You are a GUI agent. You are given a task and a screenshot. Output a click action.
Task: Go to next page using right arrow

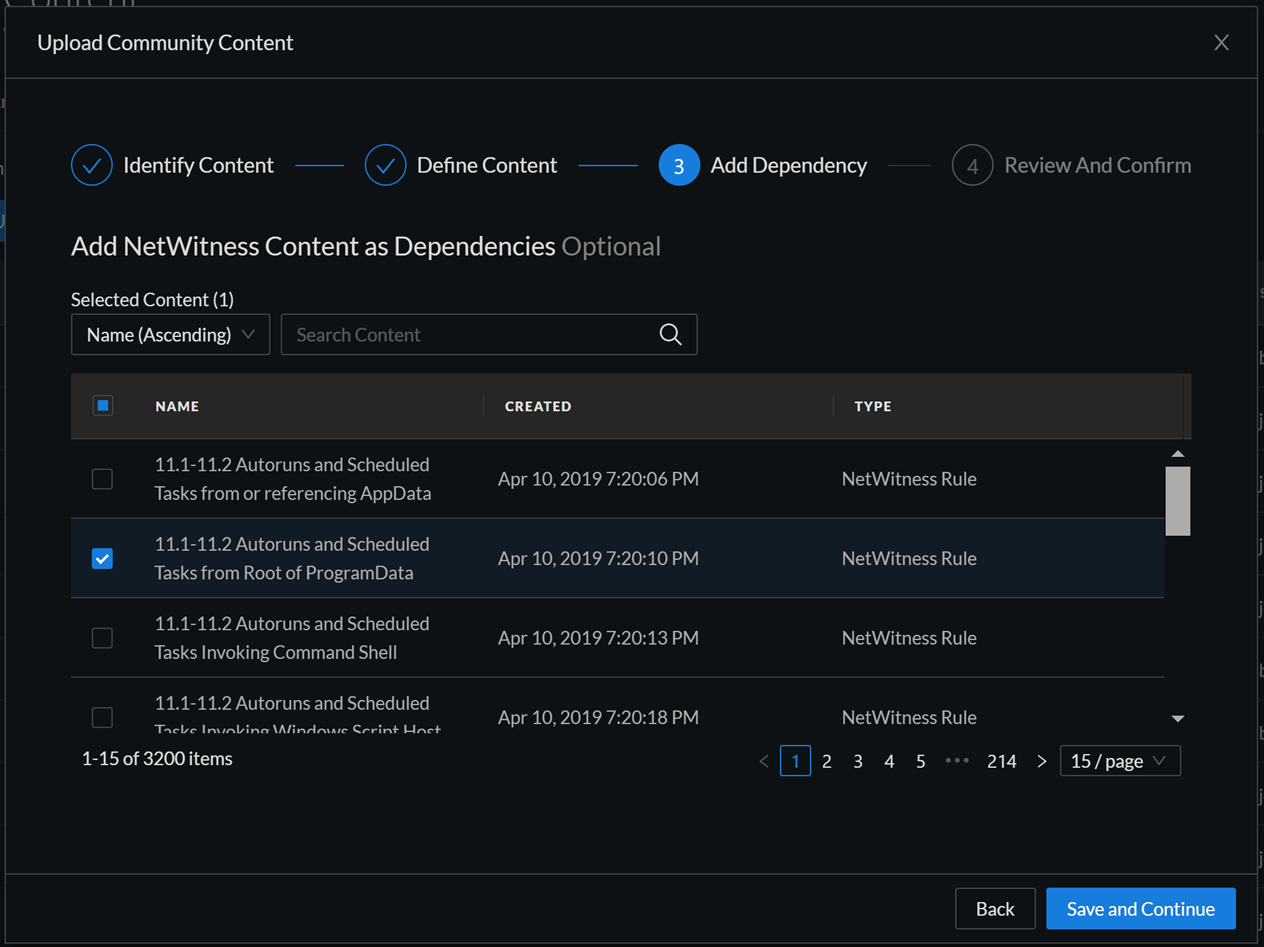[1041, 761]
